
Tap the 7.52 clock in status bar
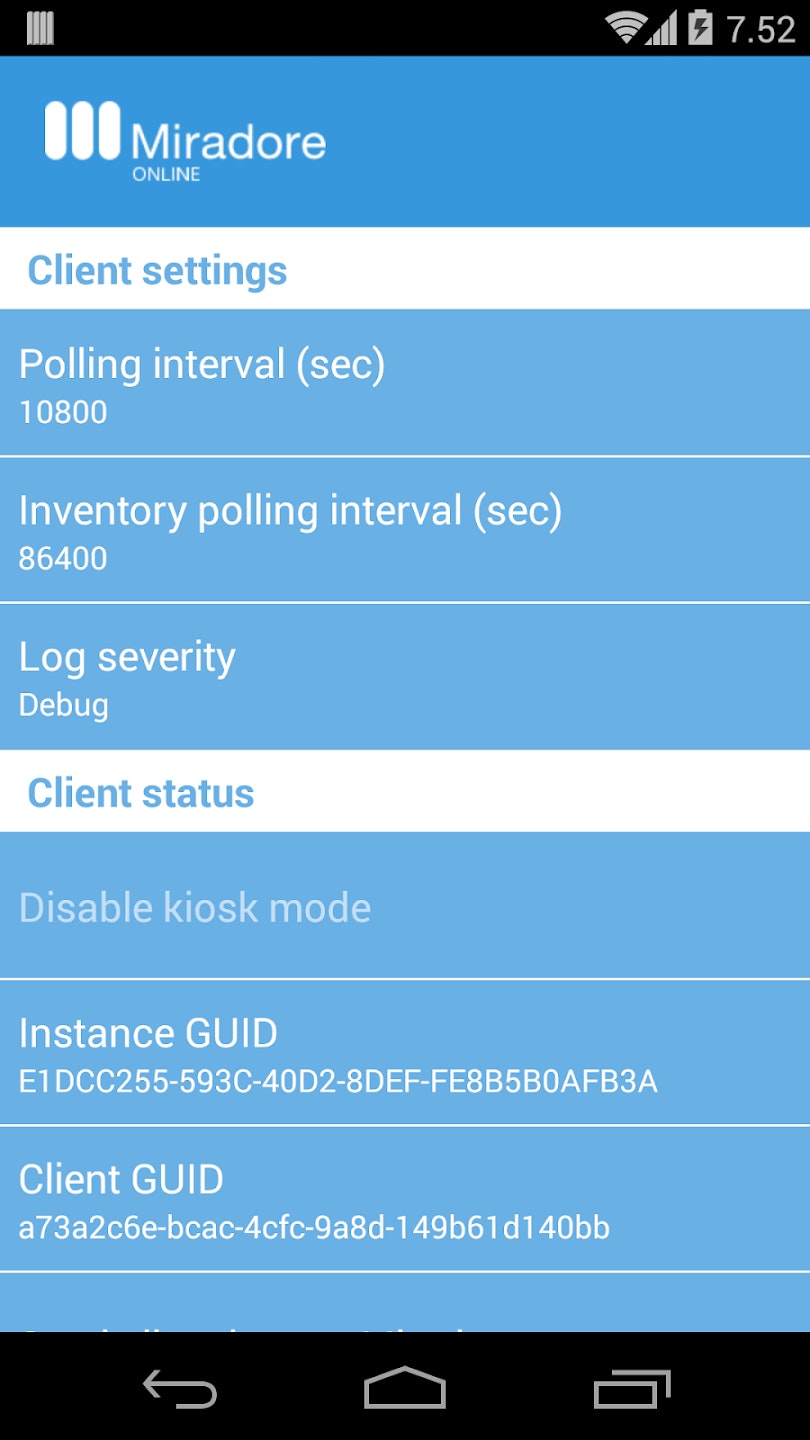click(761, 29)
